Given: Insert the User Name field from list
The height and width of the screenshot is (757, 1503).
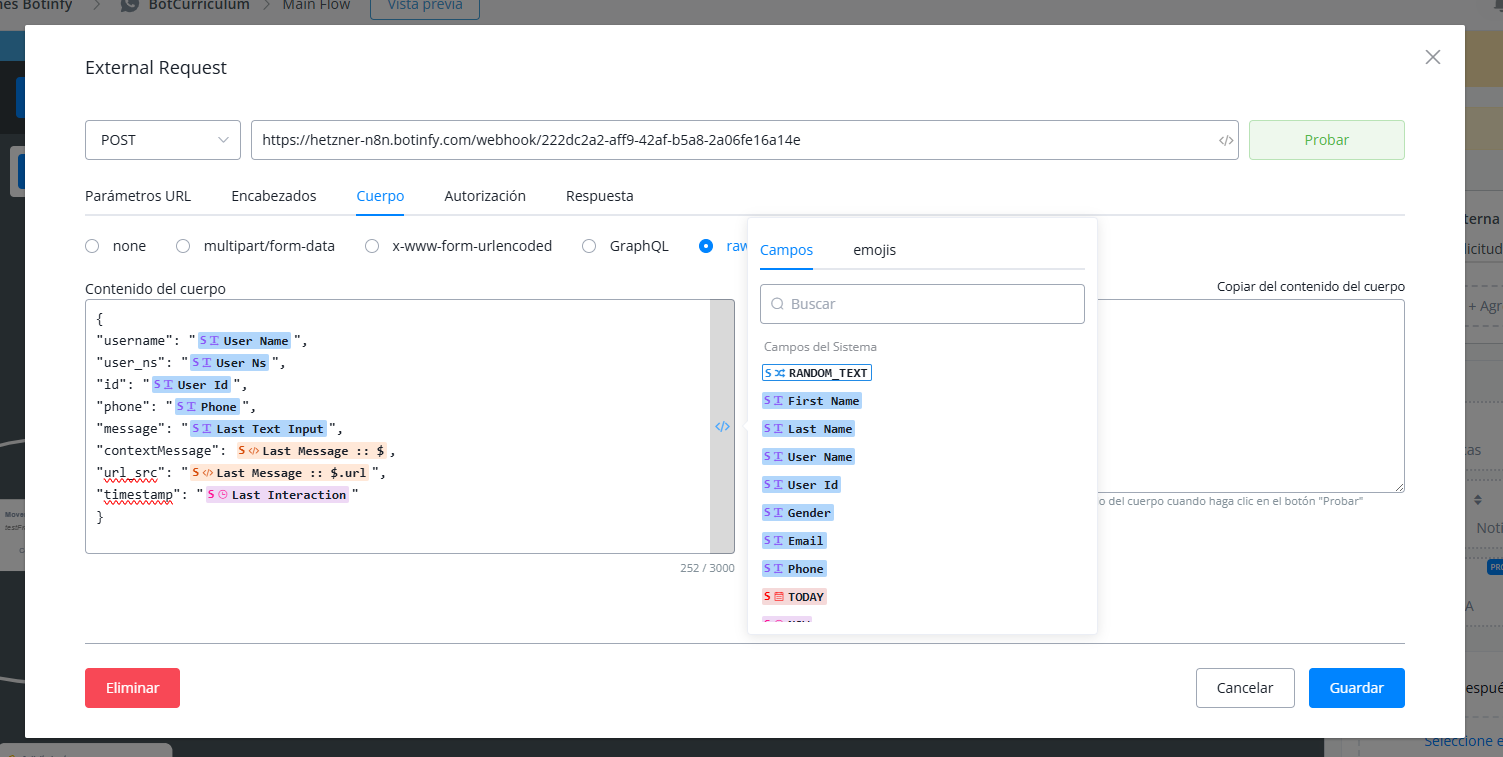Looking at the screenshot, I should [809, 457].
